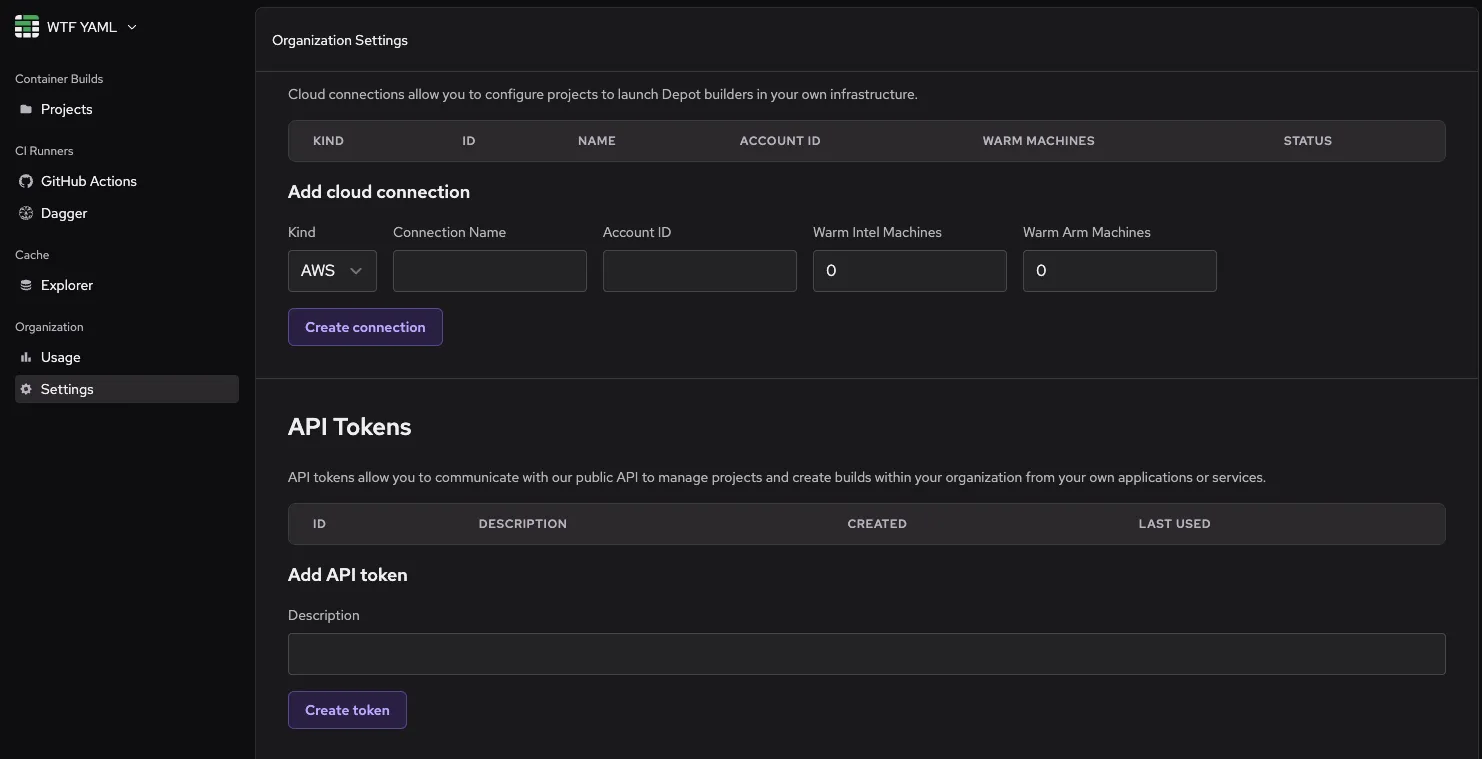Open the organization switcher chevron

pyautogui.click(x=131, y=26)
